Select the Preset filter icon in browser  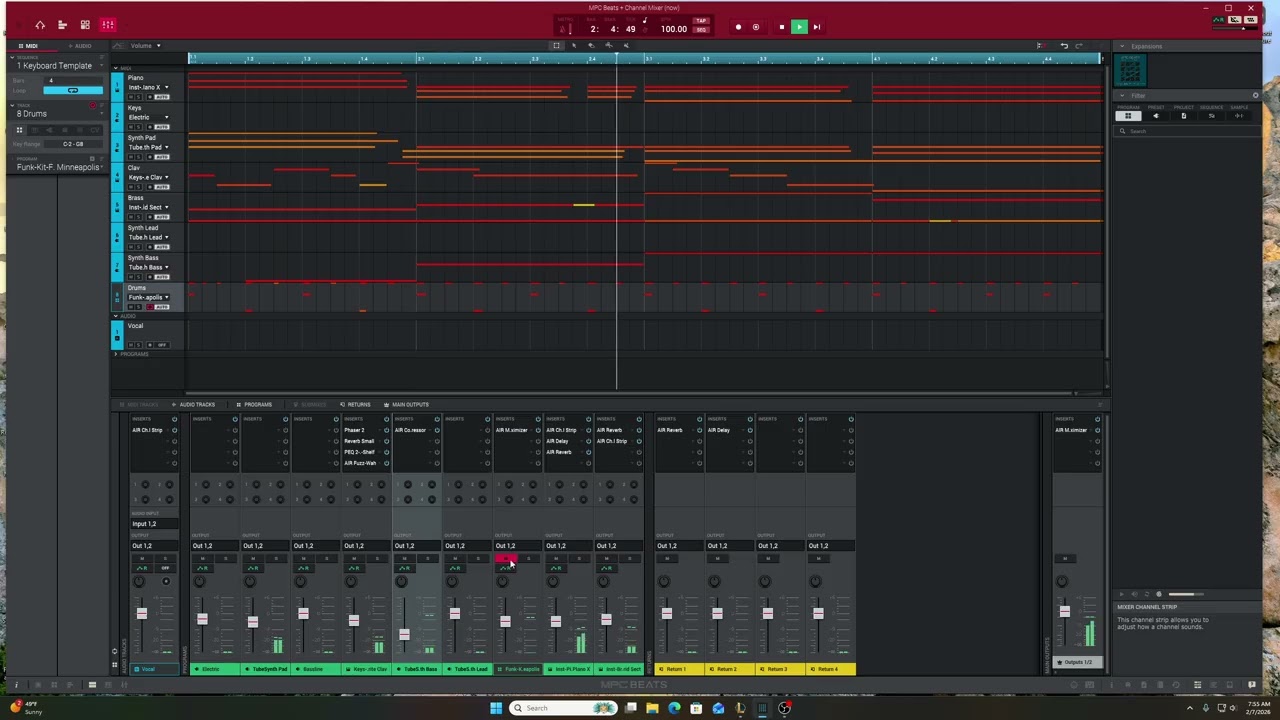(x=1156, y=116)
